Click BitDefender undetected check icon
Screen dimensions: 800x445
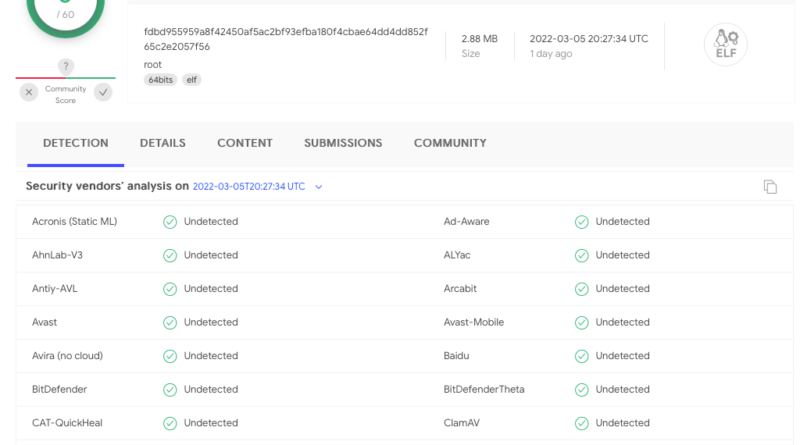(x=170, y=390)
